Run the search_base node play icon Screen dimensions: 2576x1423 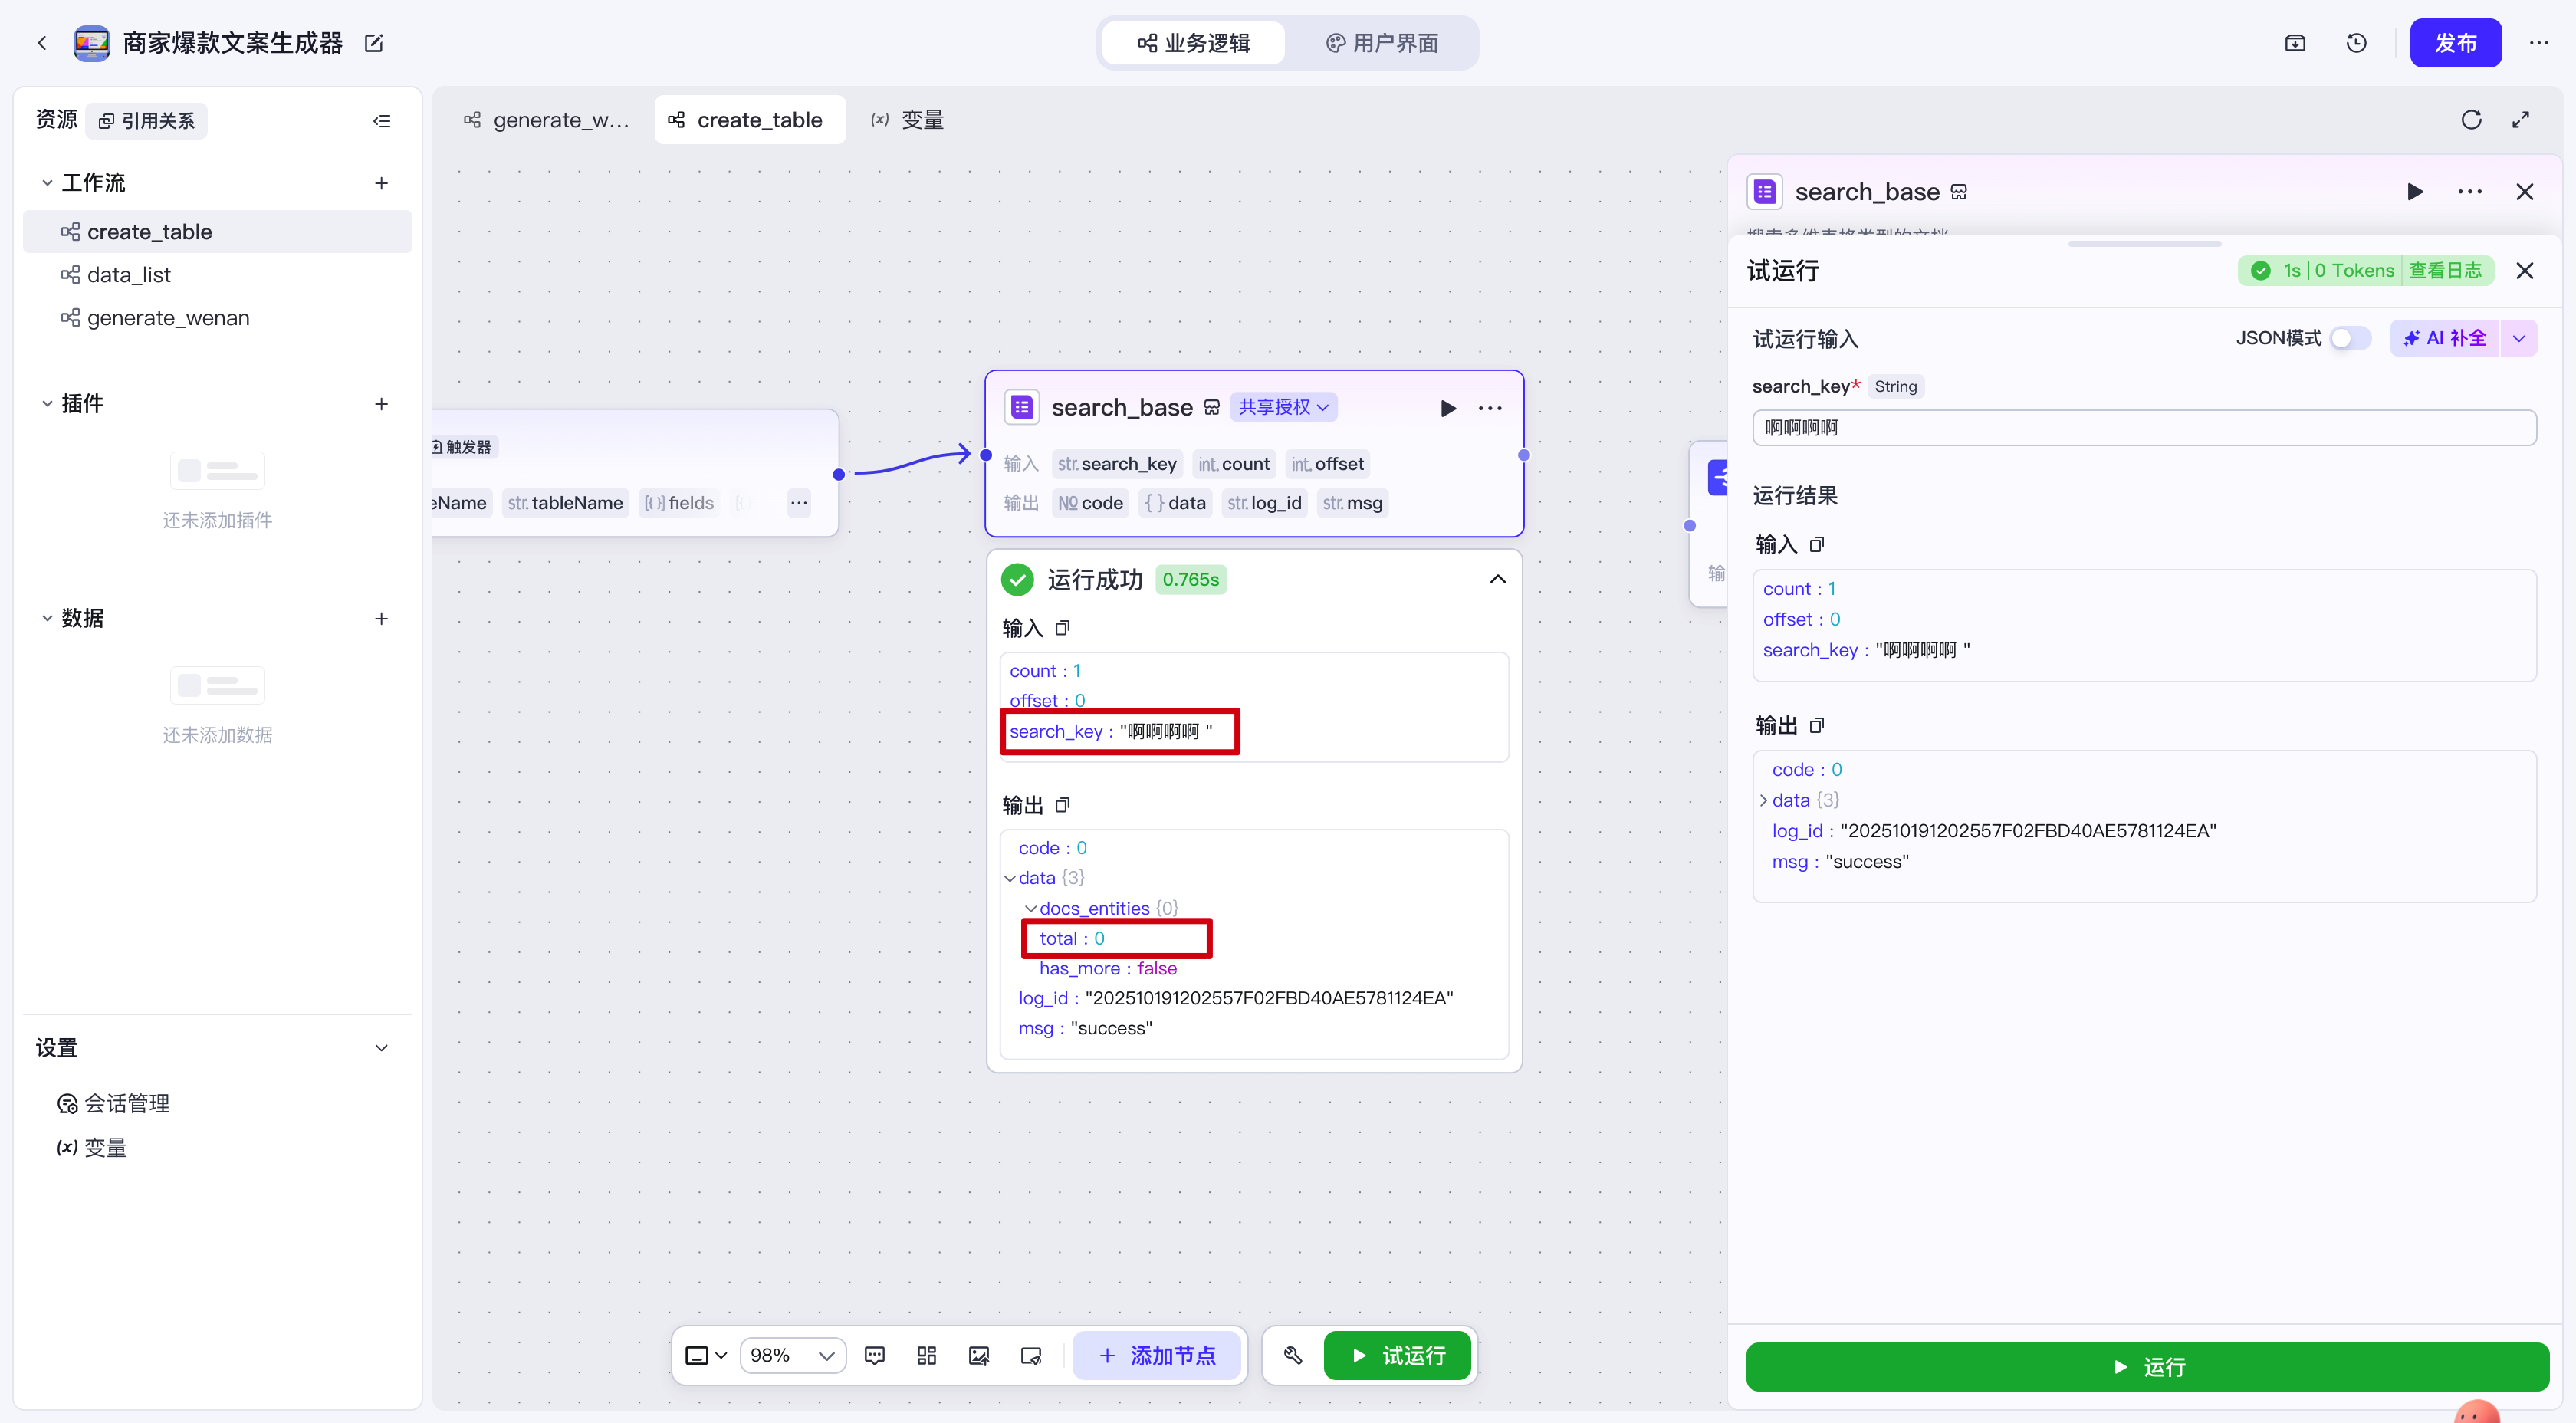tap(1447, 408)
